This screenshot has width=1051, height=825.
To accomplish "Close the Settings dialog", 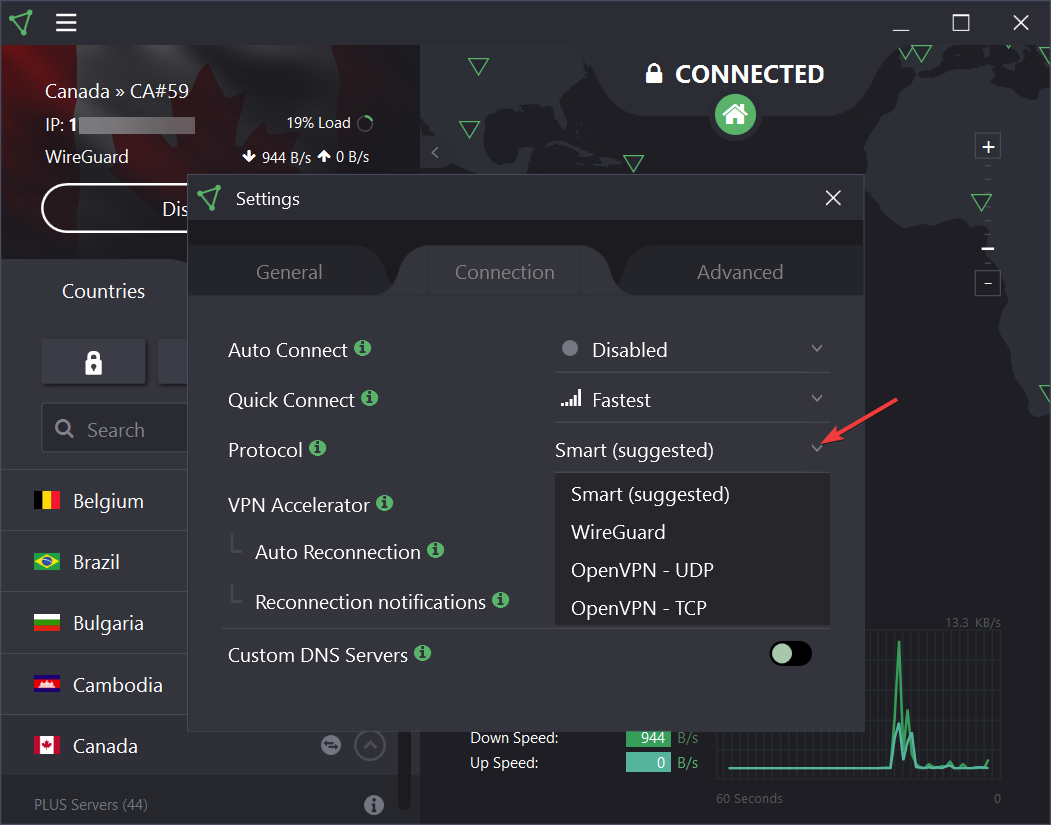I will pyautogui.click(x=833, y=198).
